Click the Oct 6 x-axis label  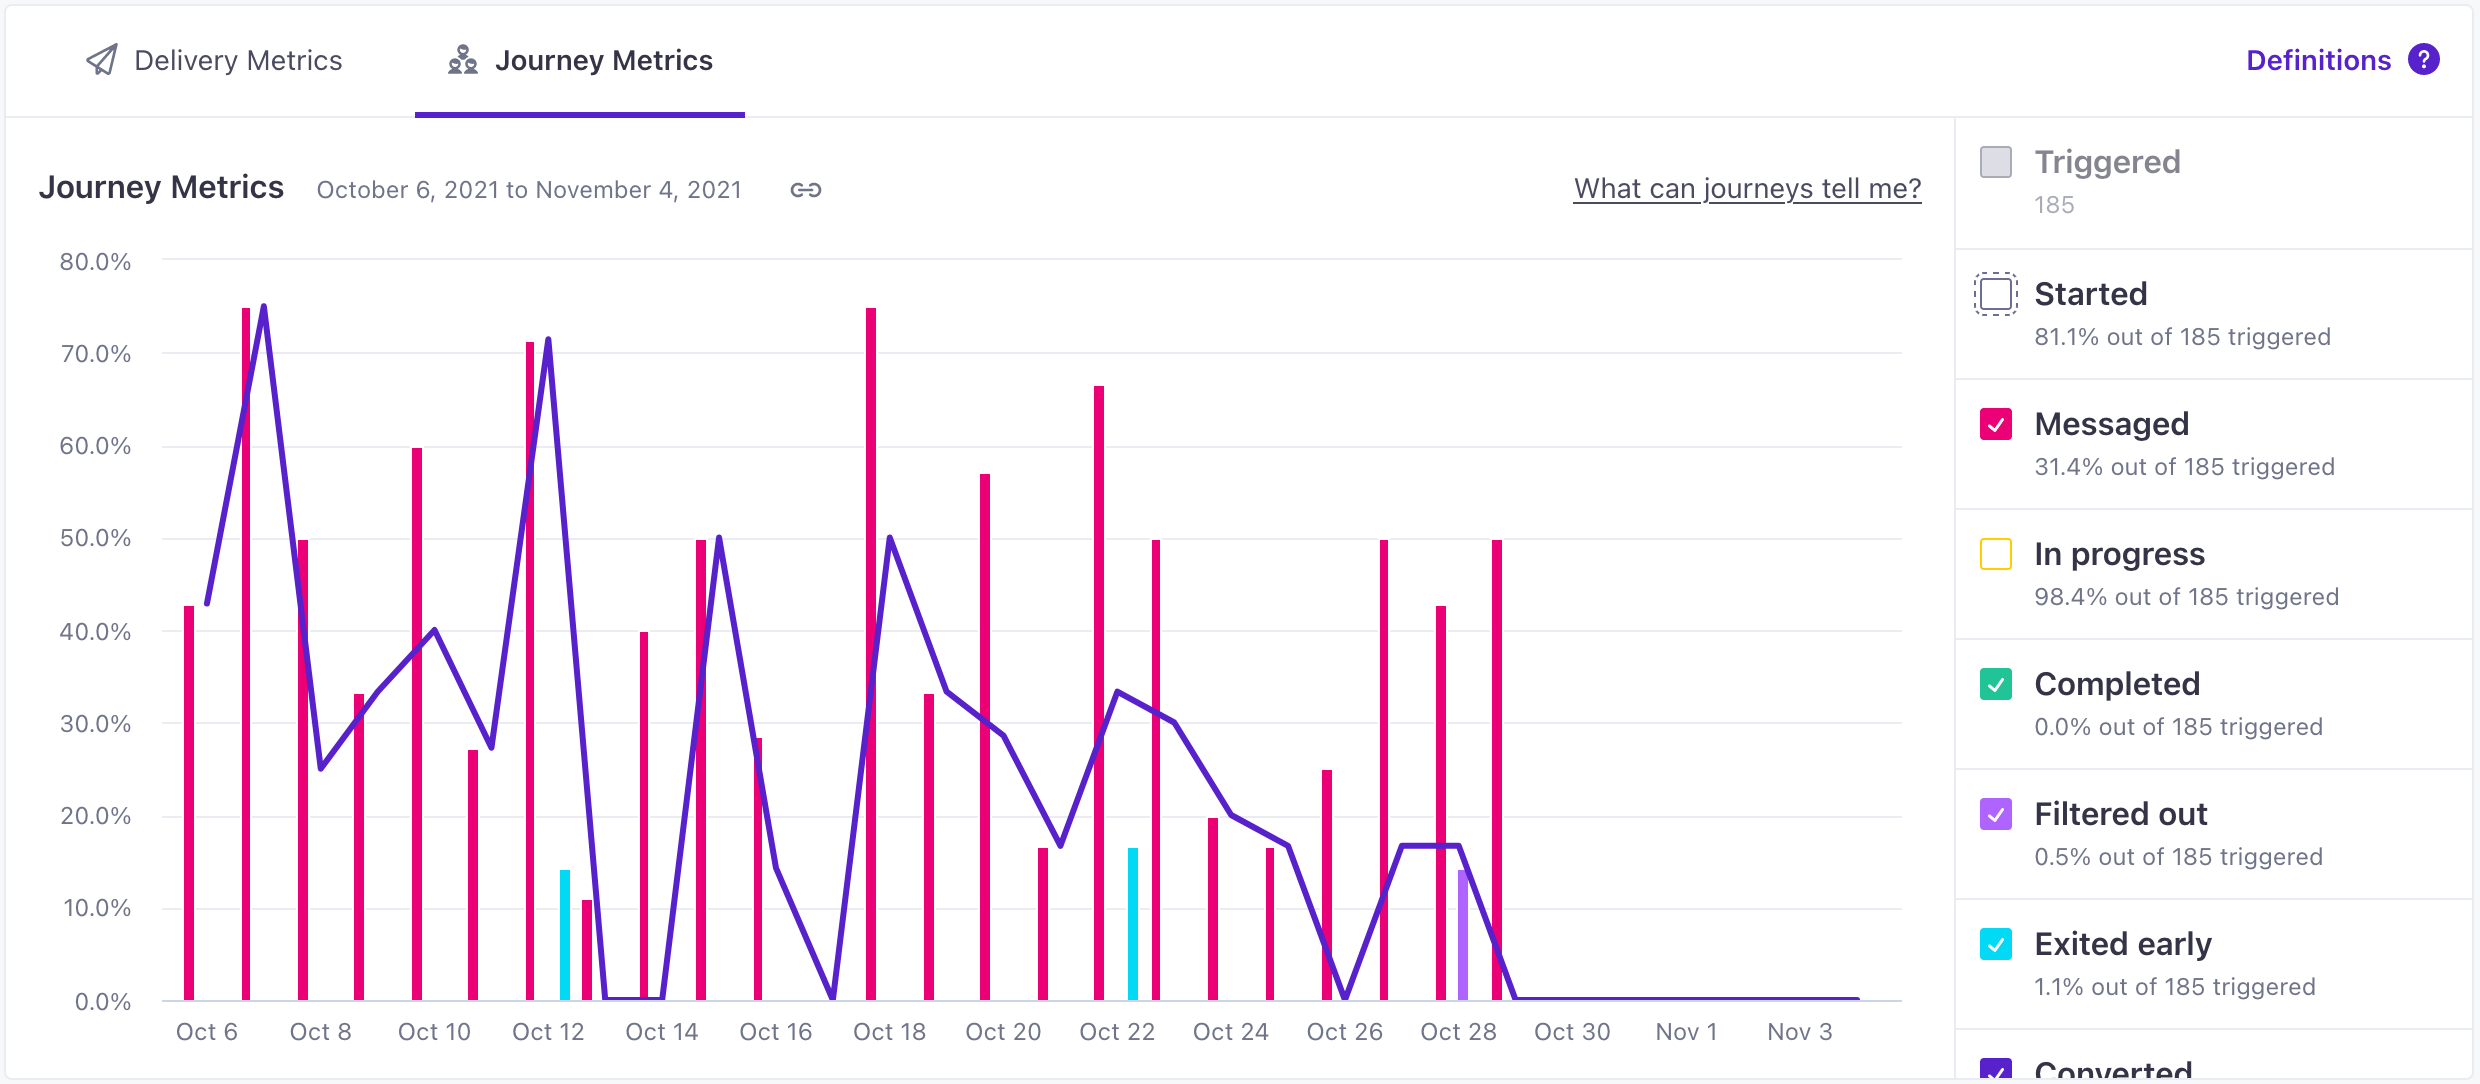pyautogui.click(x=207, y=1032)
